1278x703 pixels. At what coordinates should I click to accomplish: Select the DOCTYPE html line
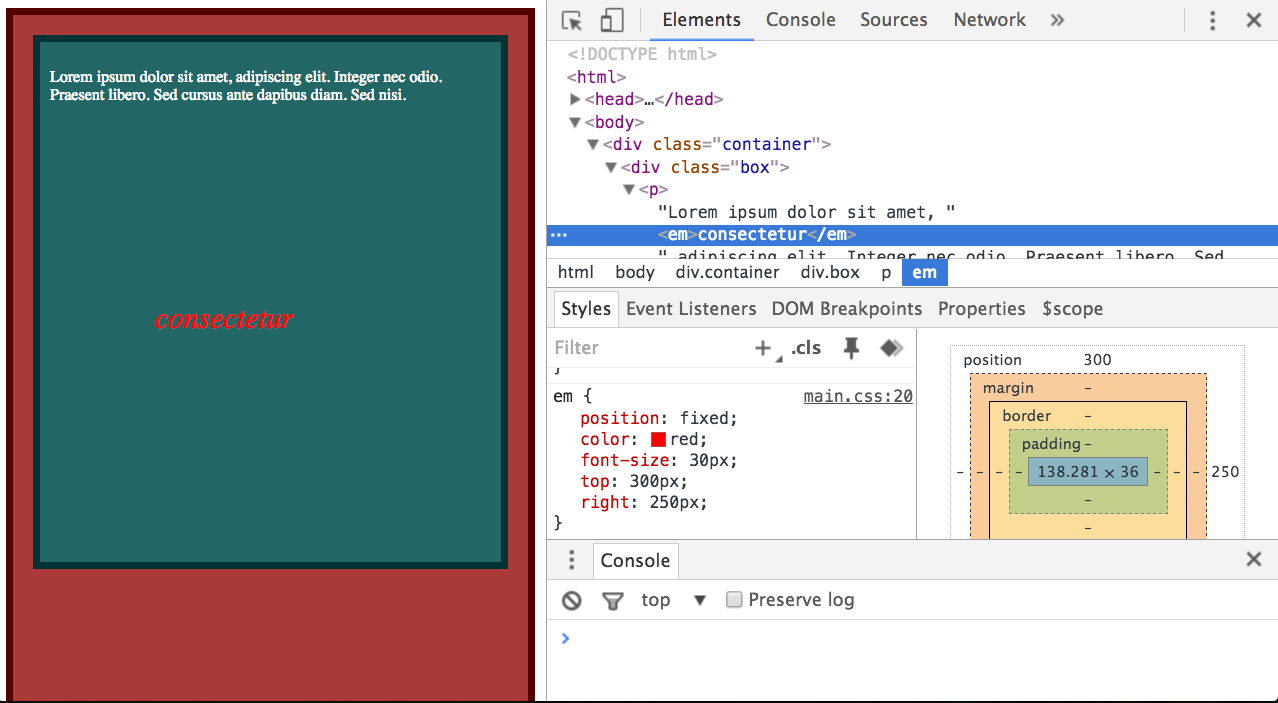642,54
